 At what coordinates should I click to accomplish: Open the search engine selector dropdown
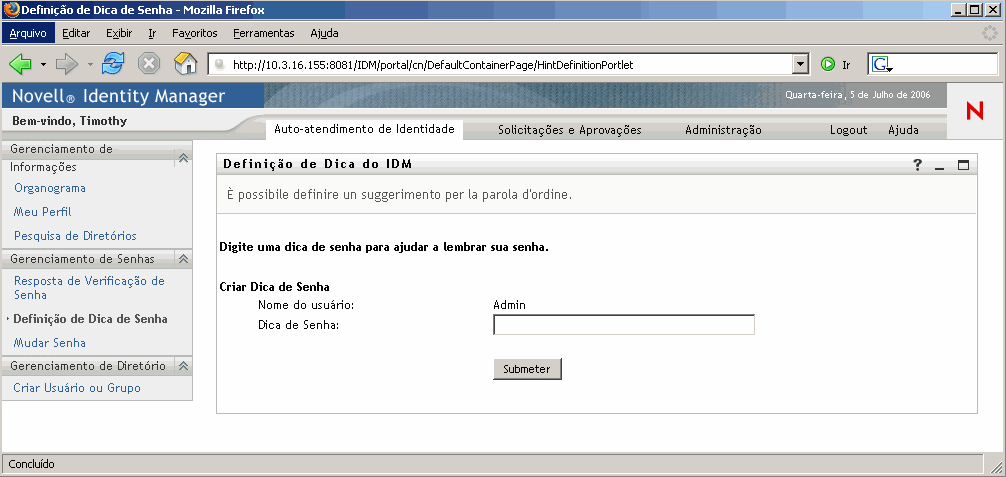[x=882, y=64]
